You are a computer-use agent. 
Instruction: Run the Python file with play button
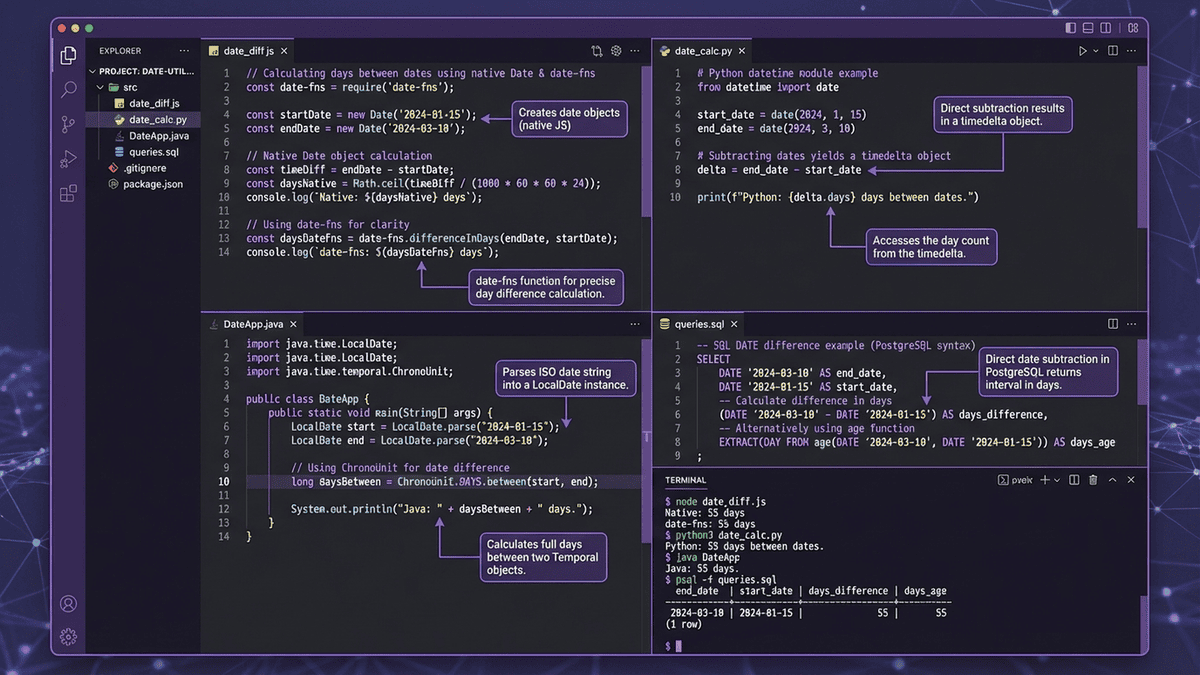pos(1082,50)
